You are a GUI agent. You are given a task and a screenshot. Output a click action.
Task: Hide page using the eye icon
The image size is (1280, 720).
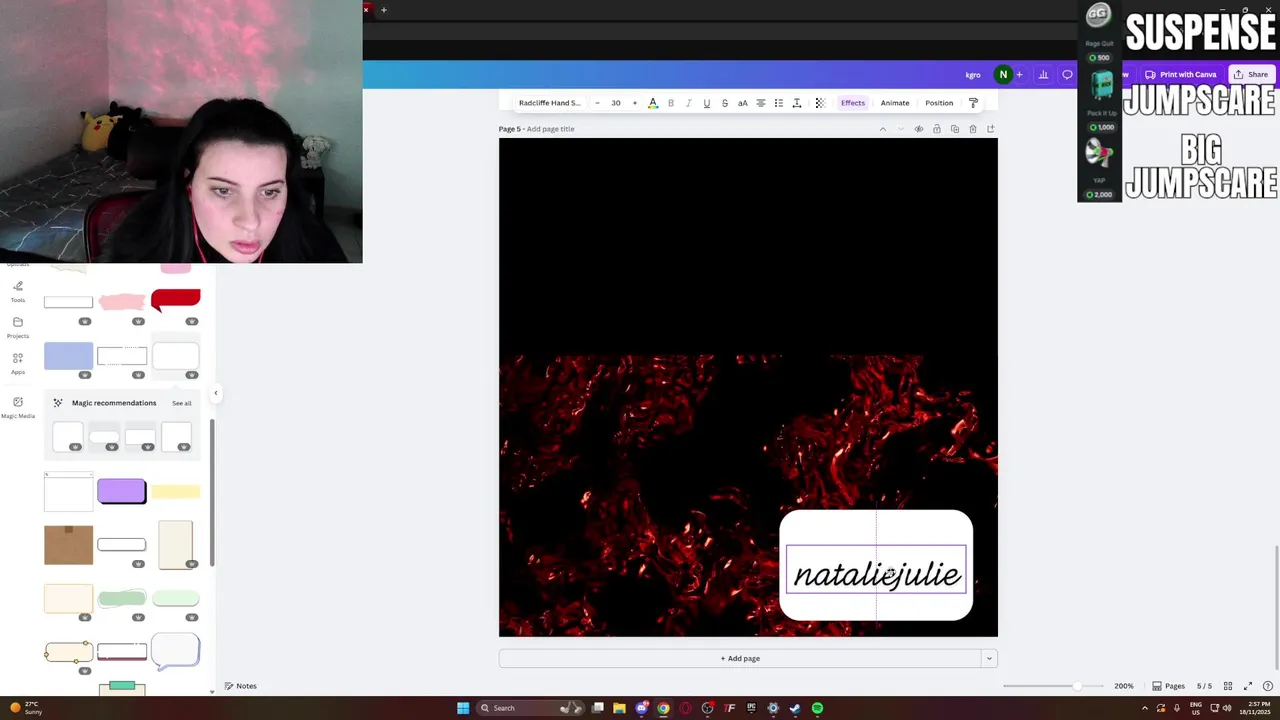click(x=919, y=129)
